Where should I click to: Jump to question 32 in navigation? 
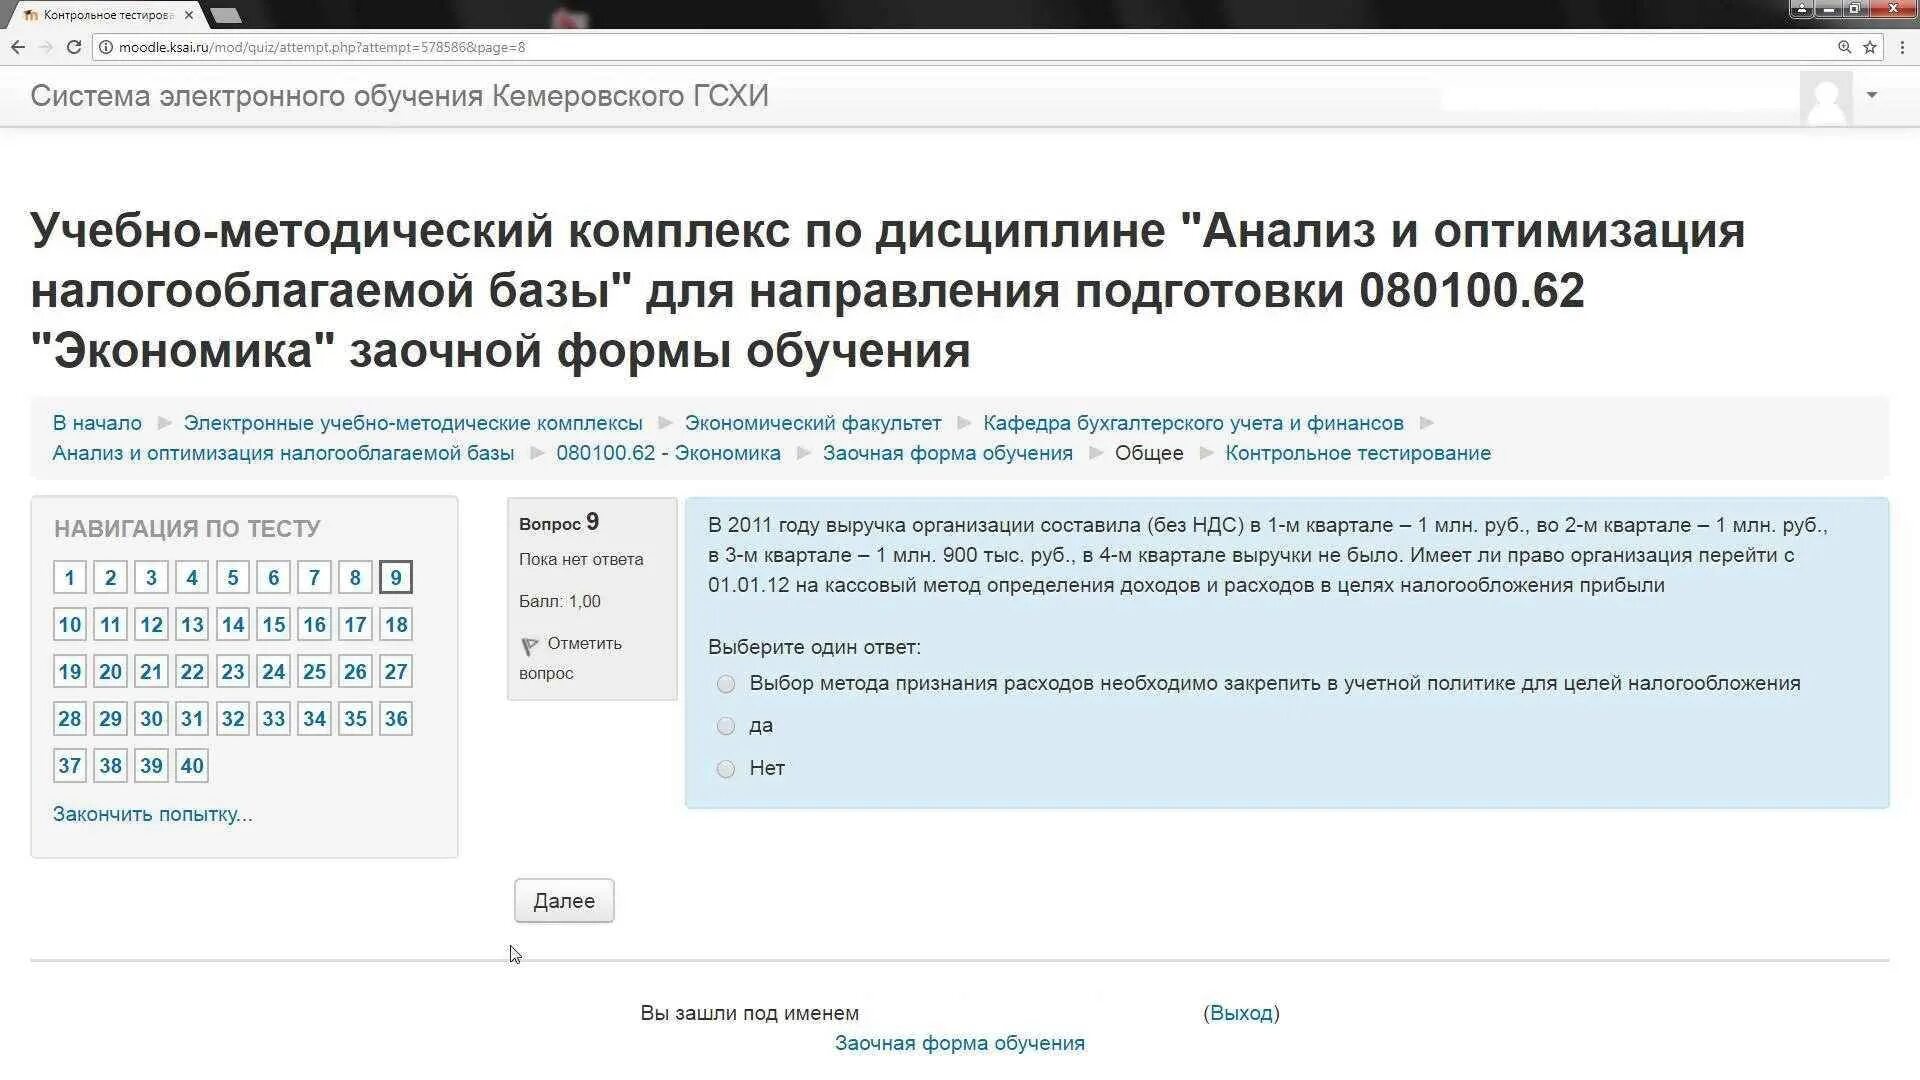233,719
